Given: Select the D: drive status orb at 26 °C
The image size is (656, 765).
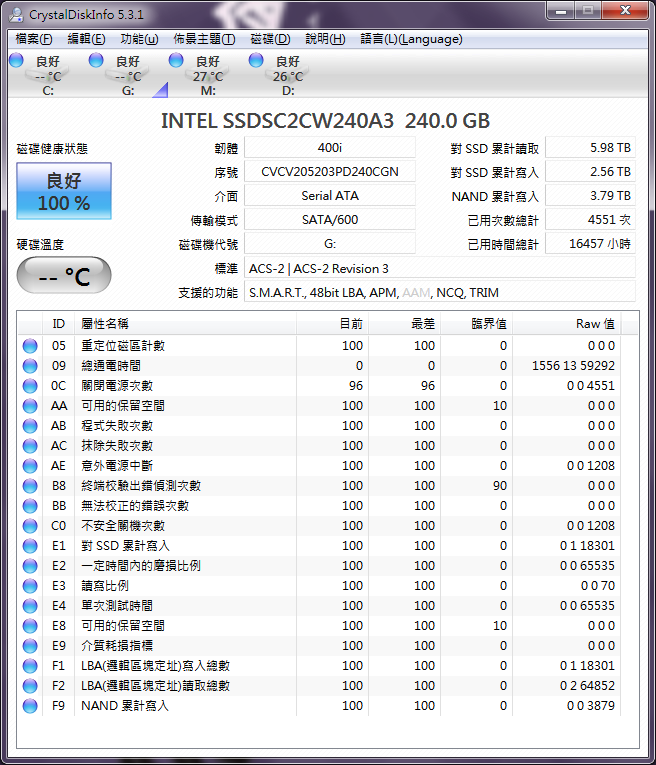Looking at the screenshot, I should pos(256,60).
